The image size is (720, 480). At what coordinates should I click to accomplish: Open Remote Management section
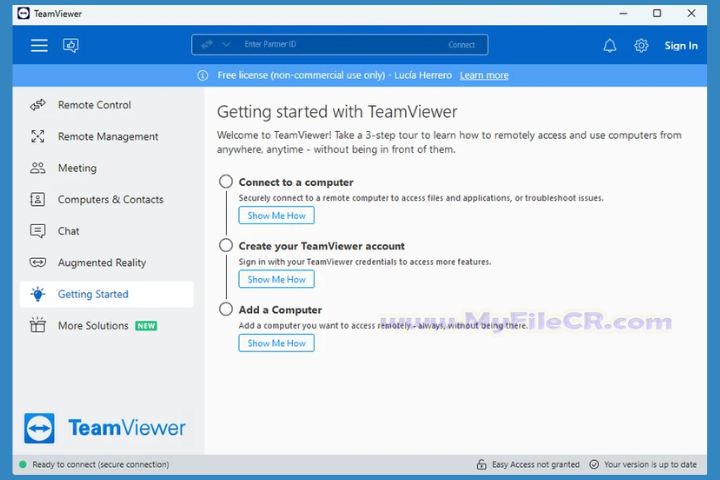[107, 136]
